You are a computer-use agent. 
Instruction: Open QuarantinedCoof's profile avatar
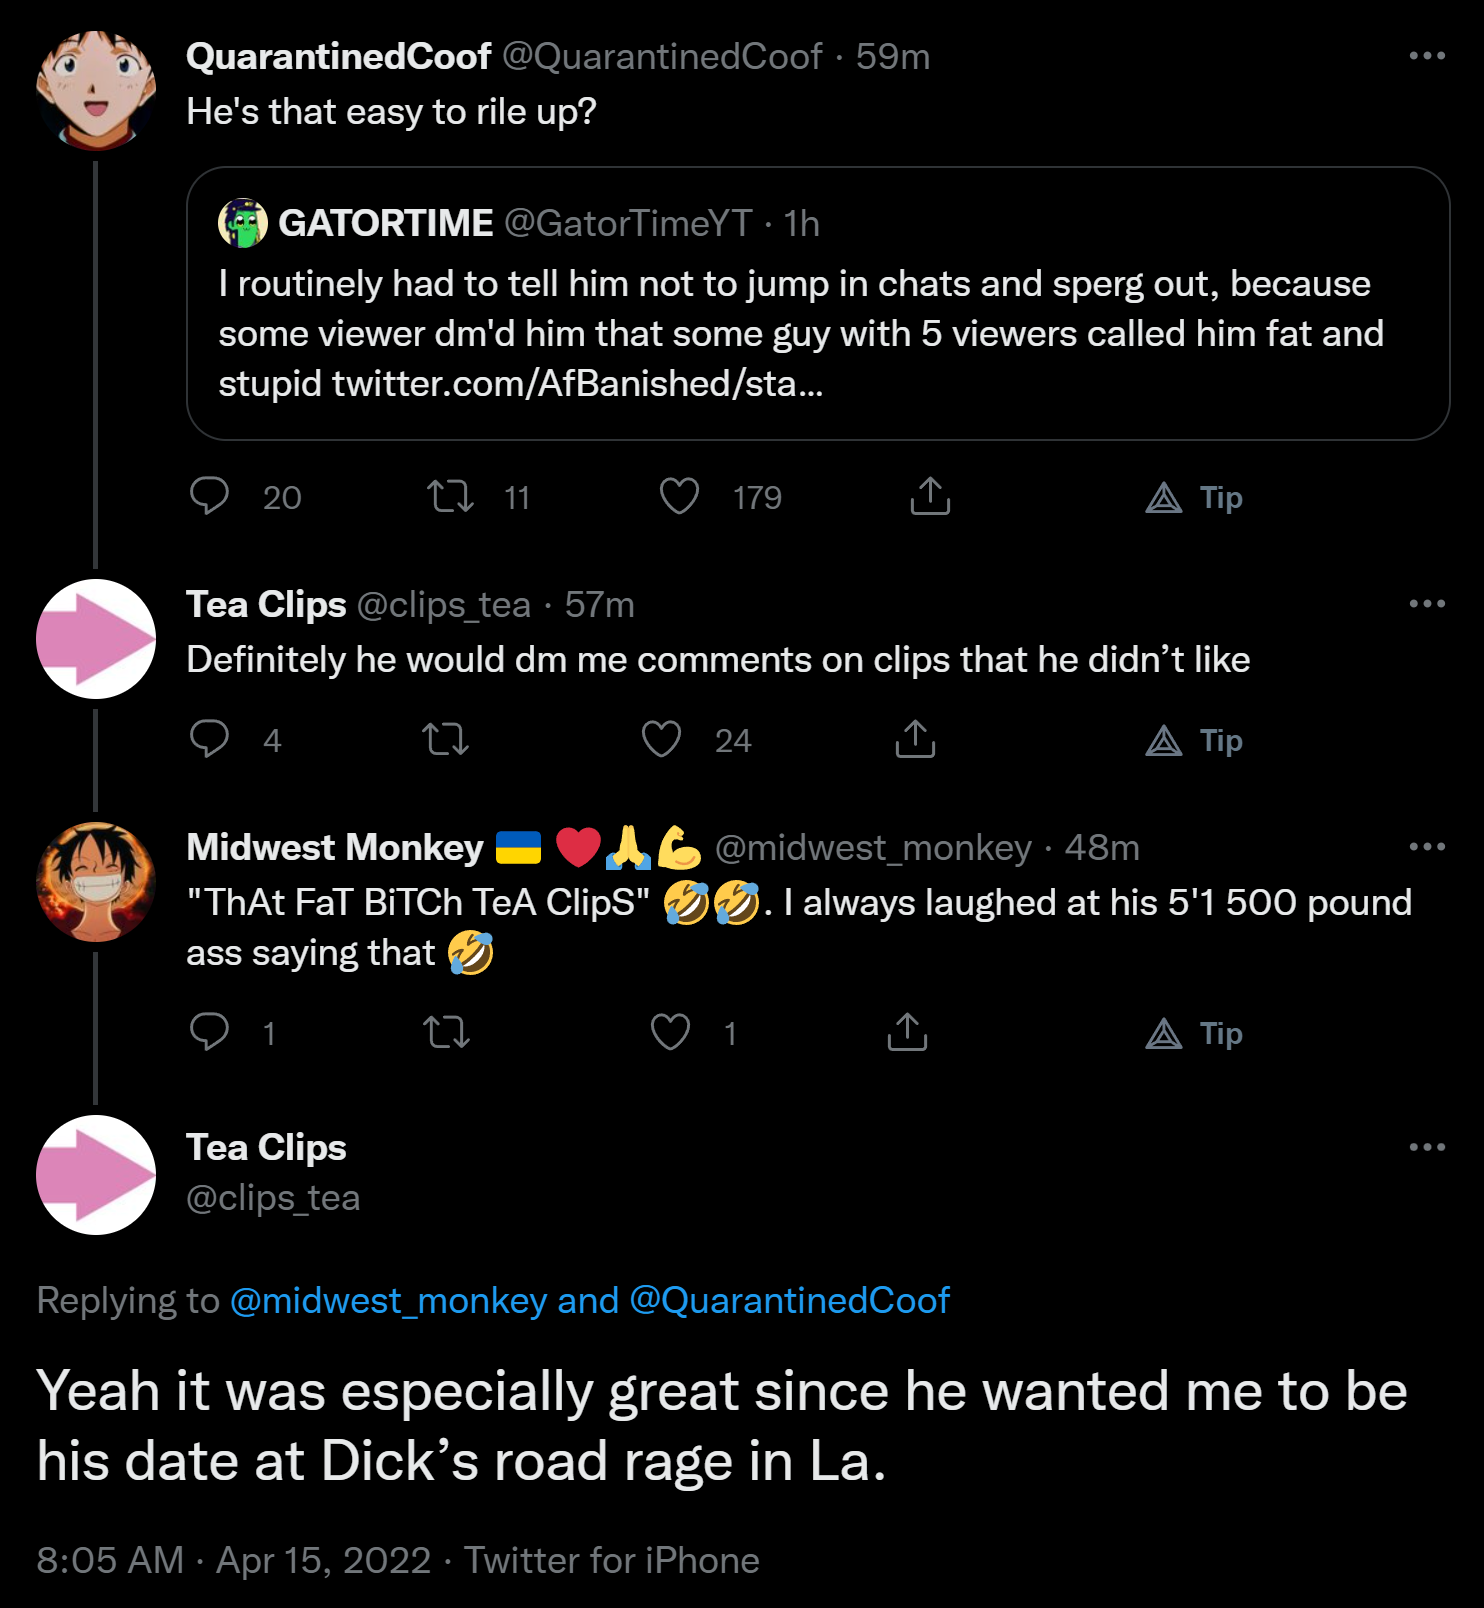96,90
